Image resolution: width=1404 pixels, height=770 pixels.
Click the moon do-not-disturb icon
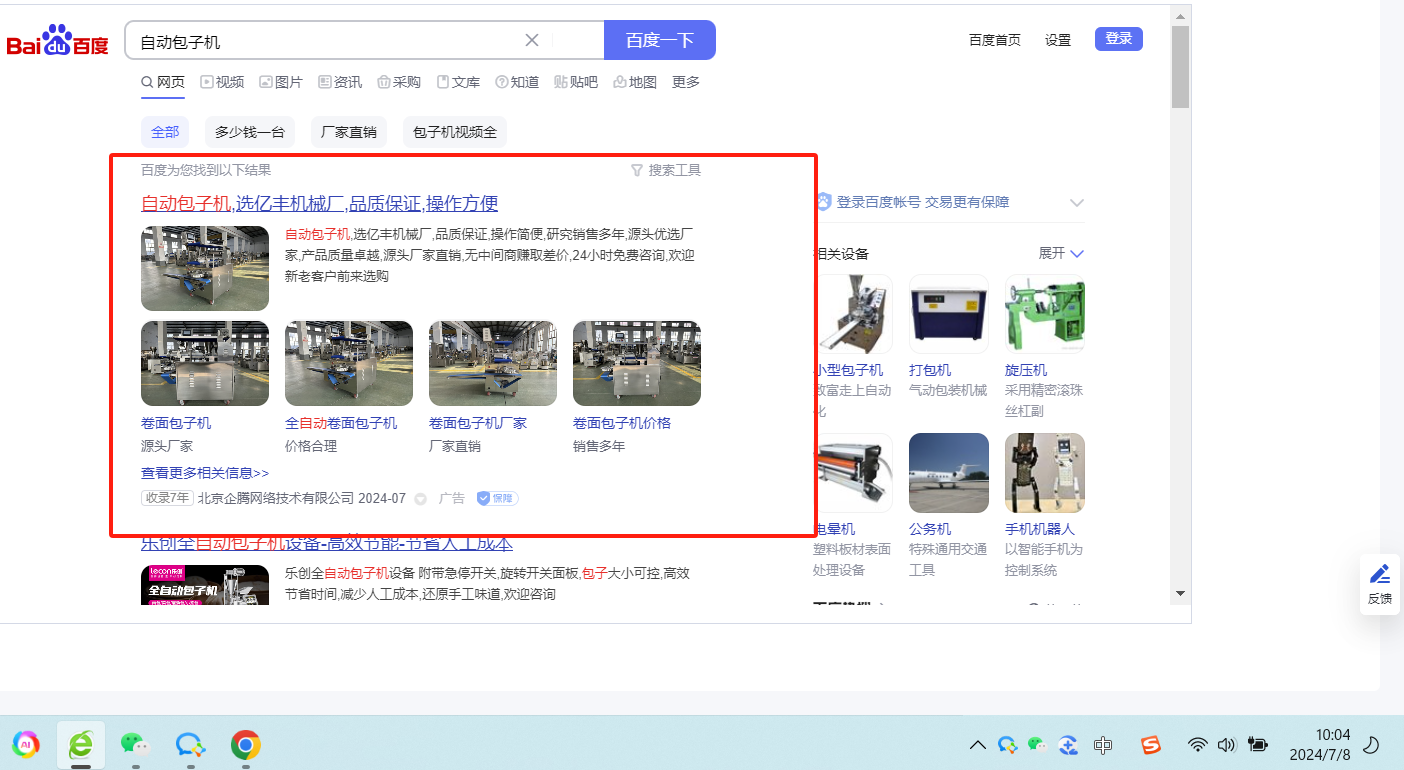[1371, 744]
